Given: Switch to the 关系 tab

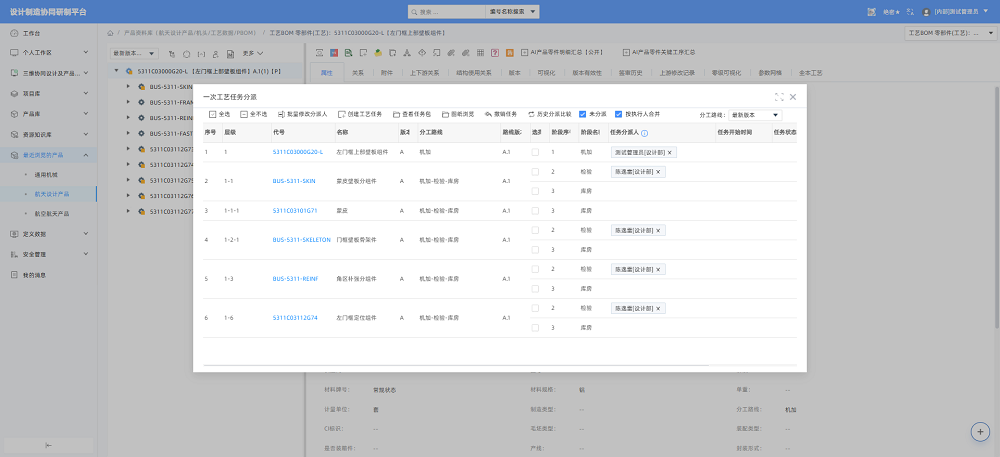Looking at the screenshot, I should (x=358, y=73).
